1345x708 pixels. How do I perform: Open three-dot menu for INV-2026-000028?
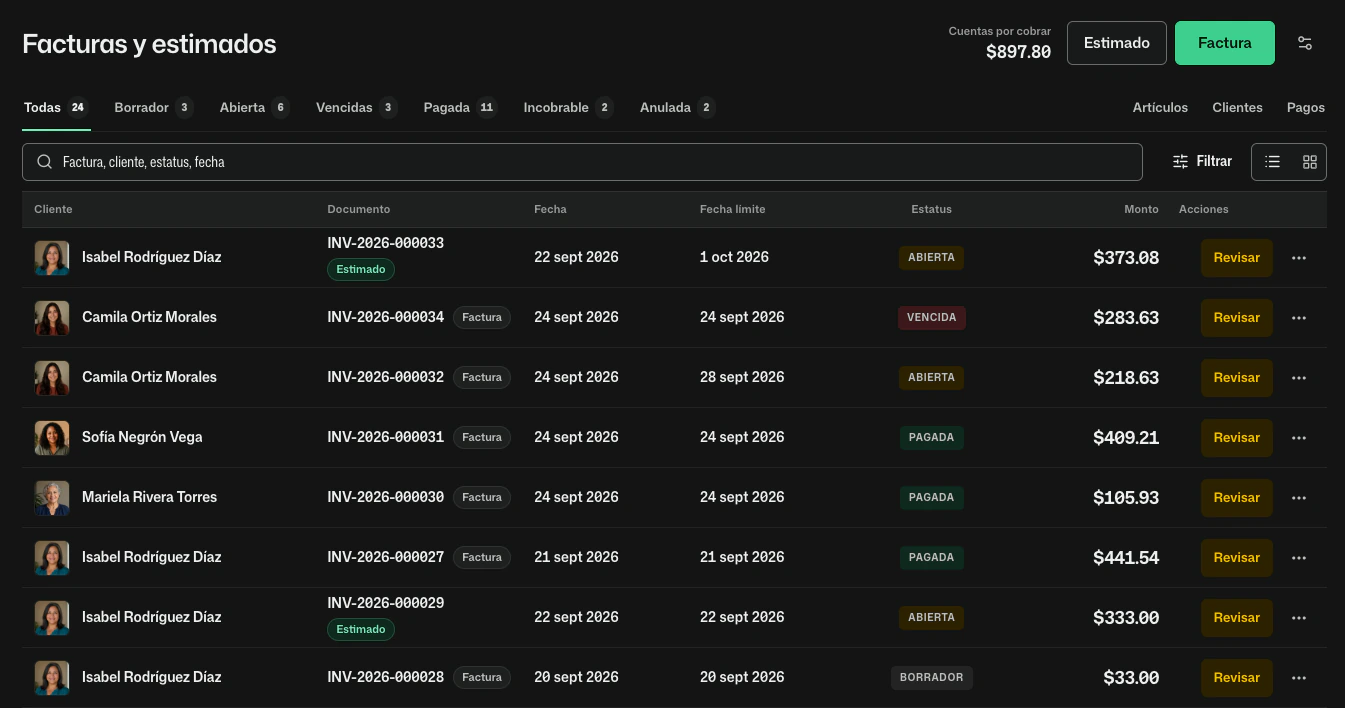(x=1299, y=678)
